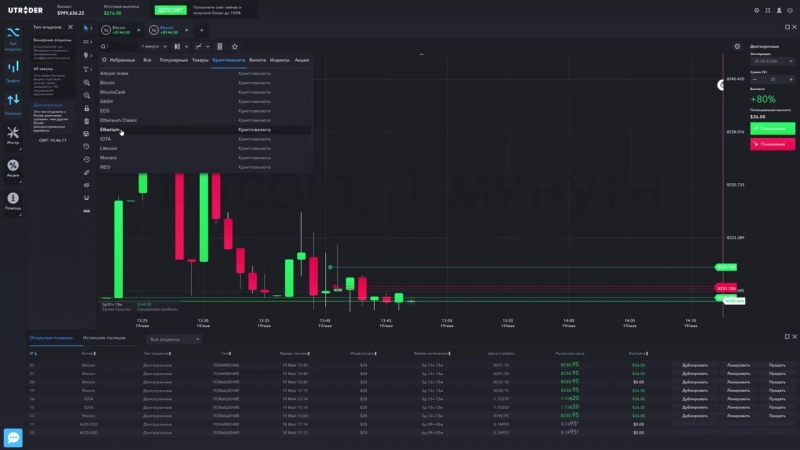Click the pencil icon in drawing toolbar
Image resolution: width=800 pixels, height=450 pixels.
click(86, 172)
